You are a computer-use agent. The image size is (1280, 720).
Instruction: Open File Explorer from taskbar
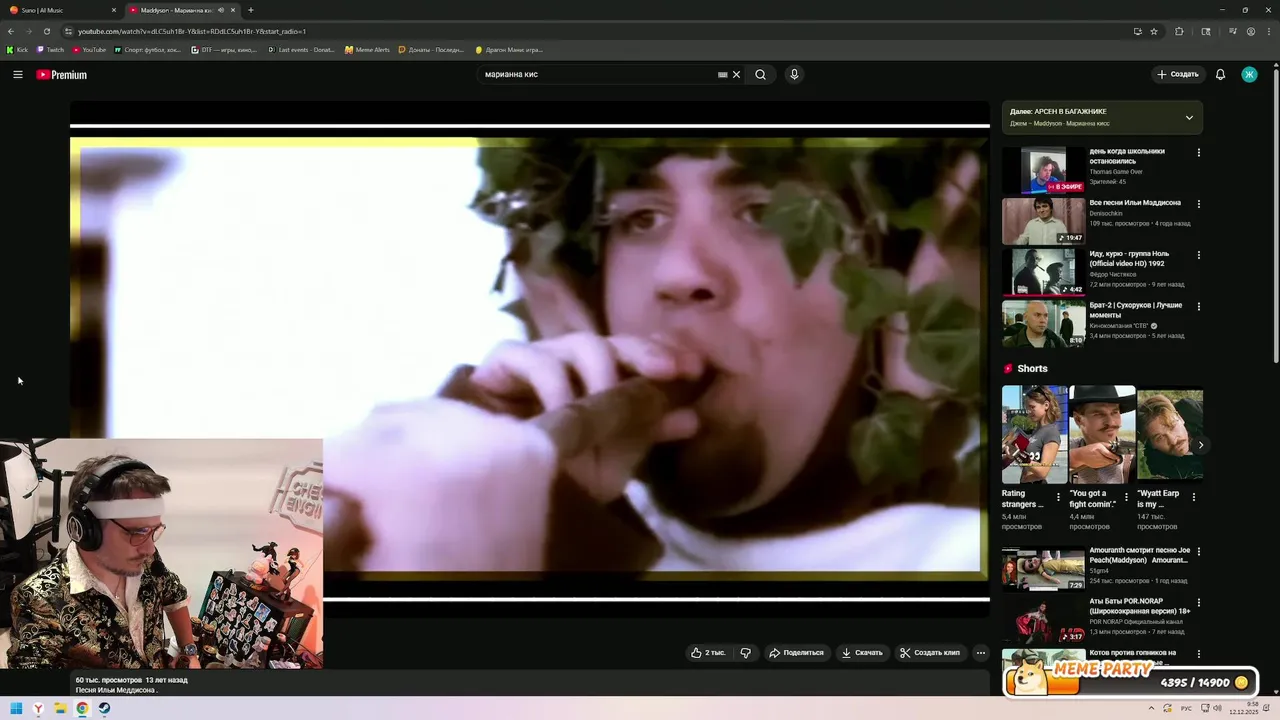click(x=60, y=709)
